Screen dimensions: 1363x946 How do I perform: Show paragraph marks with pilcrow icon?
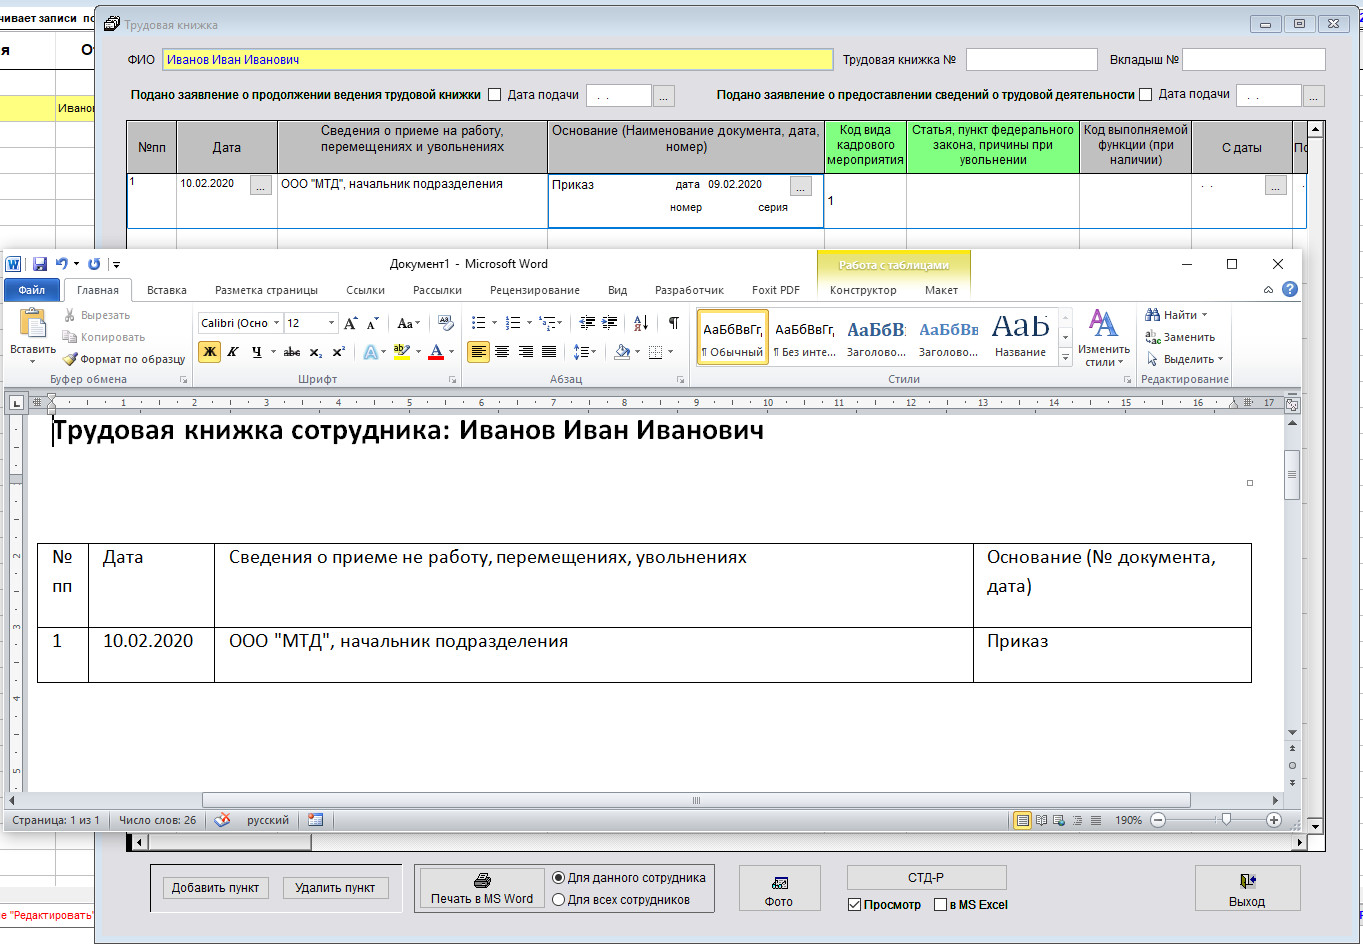(x=673, y=323)
